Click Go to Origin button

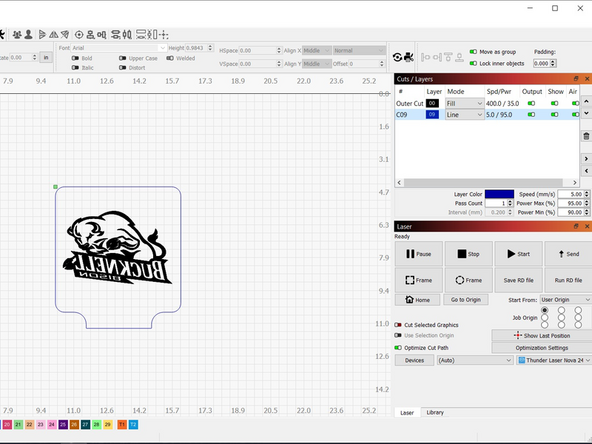coord(466,299)
